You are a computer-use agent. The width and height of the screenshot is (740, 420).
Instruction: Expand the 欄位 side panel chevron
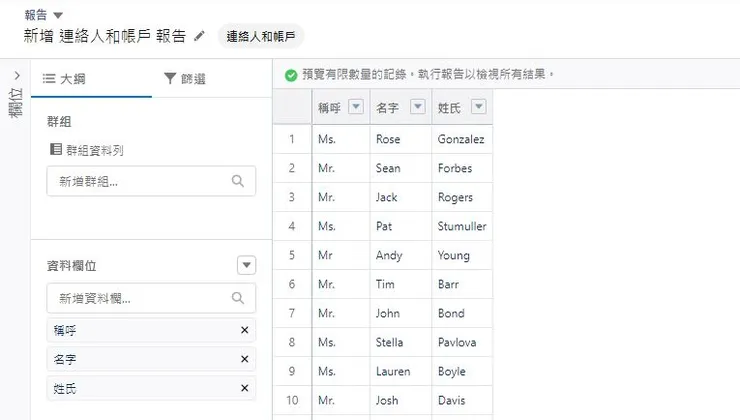pos(17,76)
